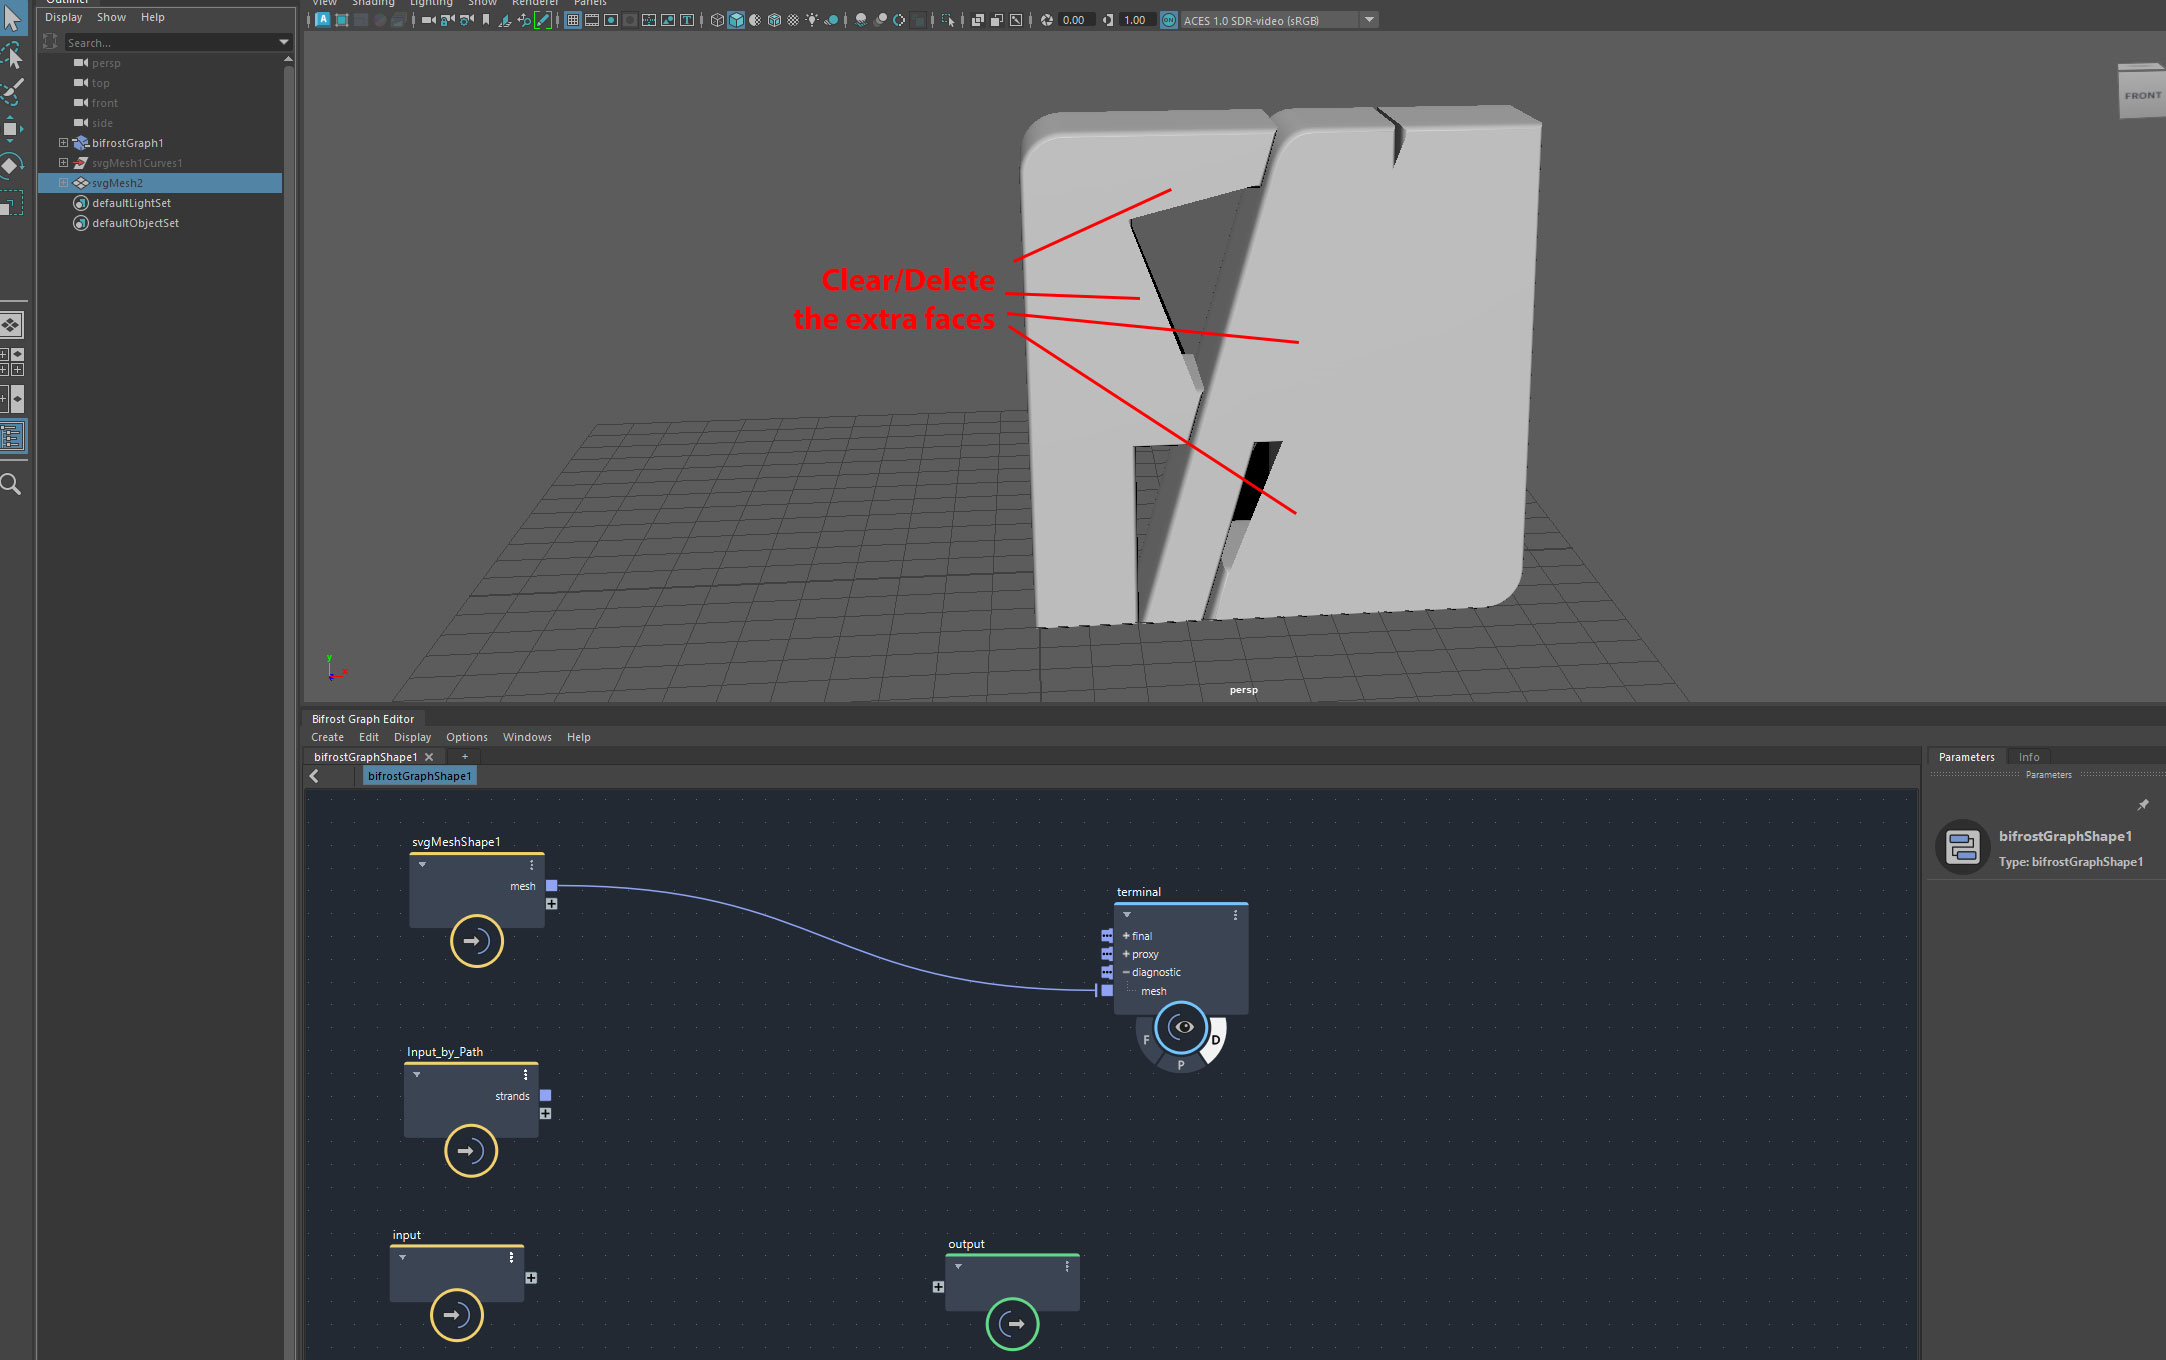This screenshot has height=1360, width=2166.
Task: Click the Wireframe display icon in viewport toolbar
Action: click(717, 19)
